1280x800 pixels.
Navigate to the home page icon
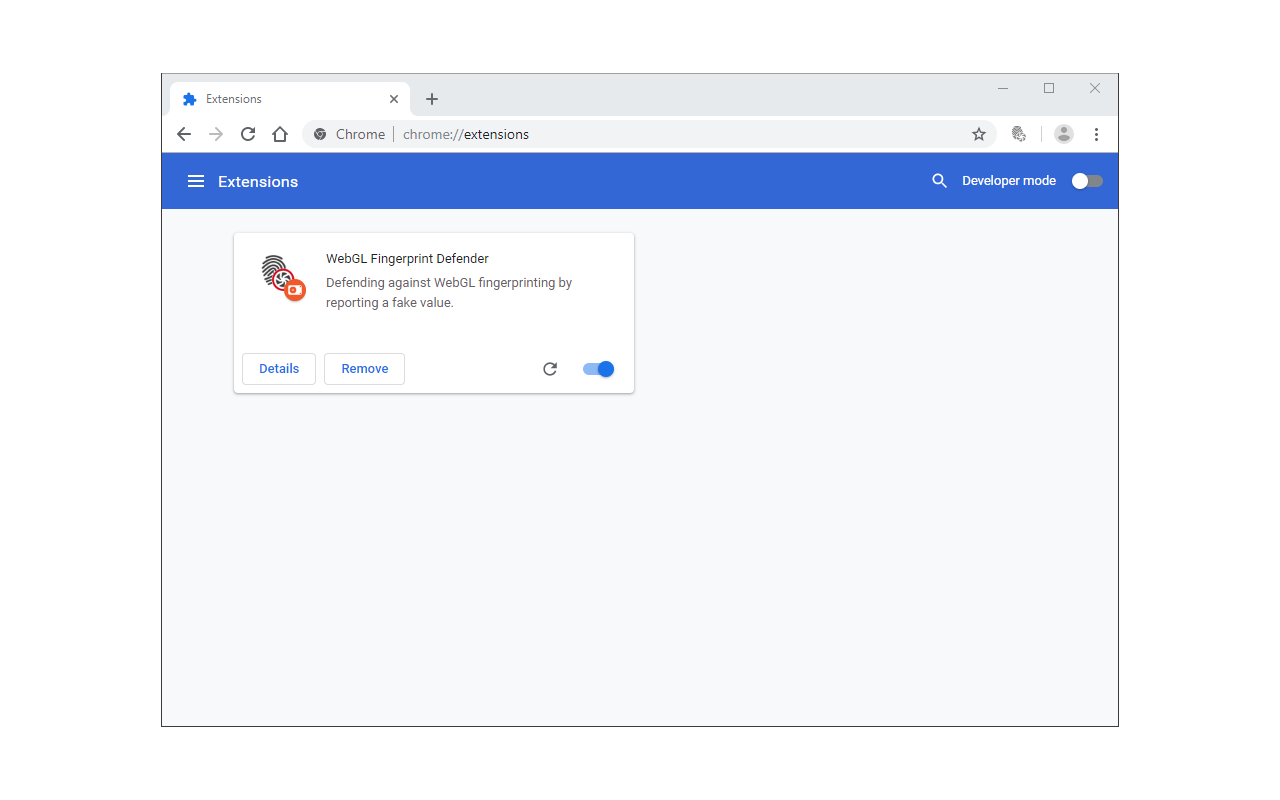point(279,133)
